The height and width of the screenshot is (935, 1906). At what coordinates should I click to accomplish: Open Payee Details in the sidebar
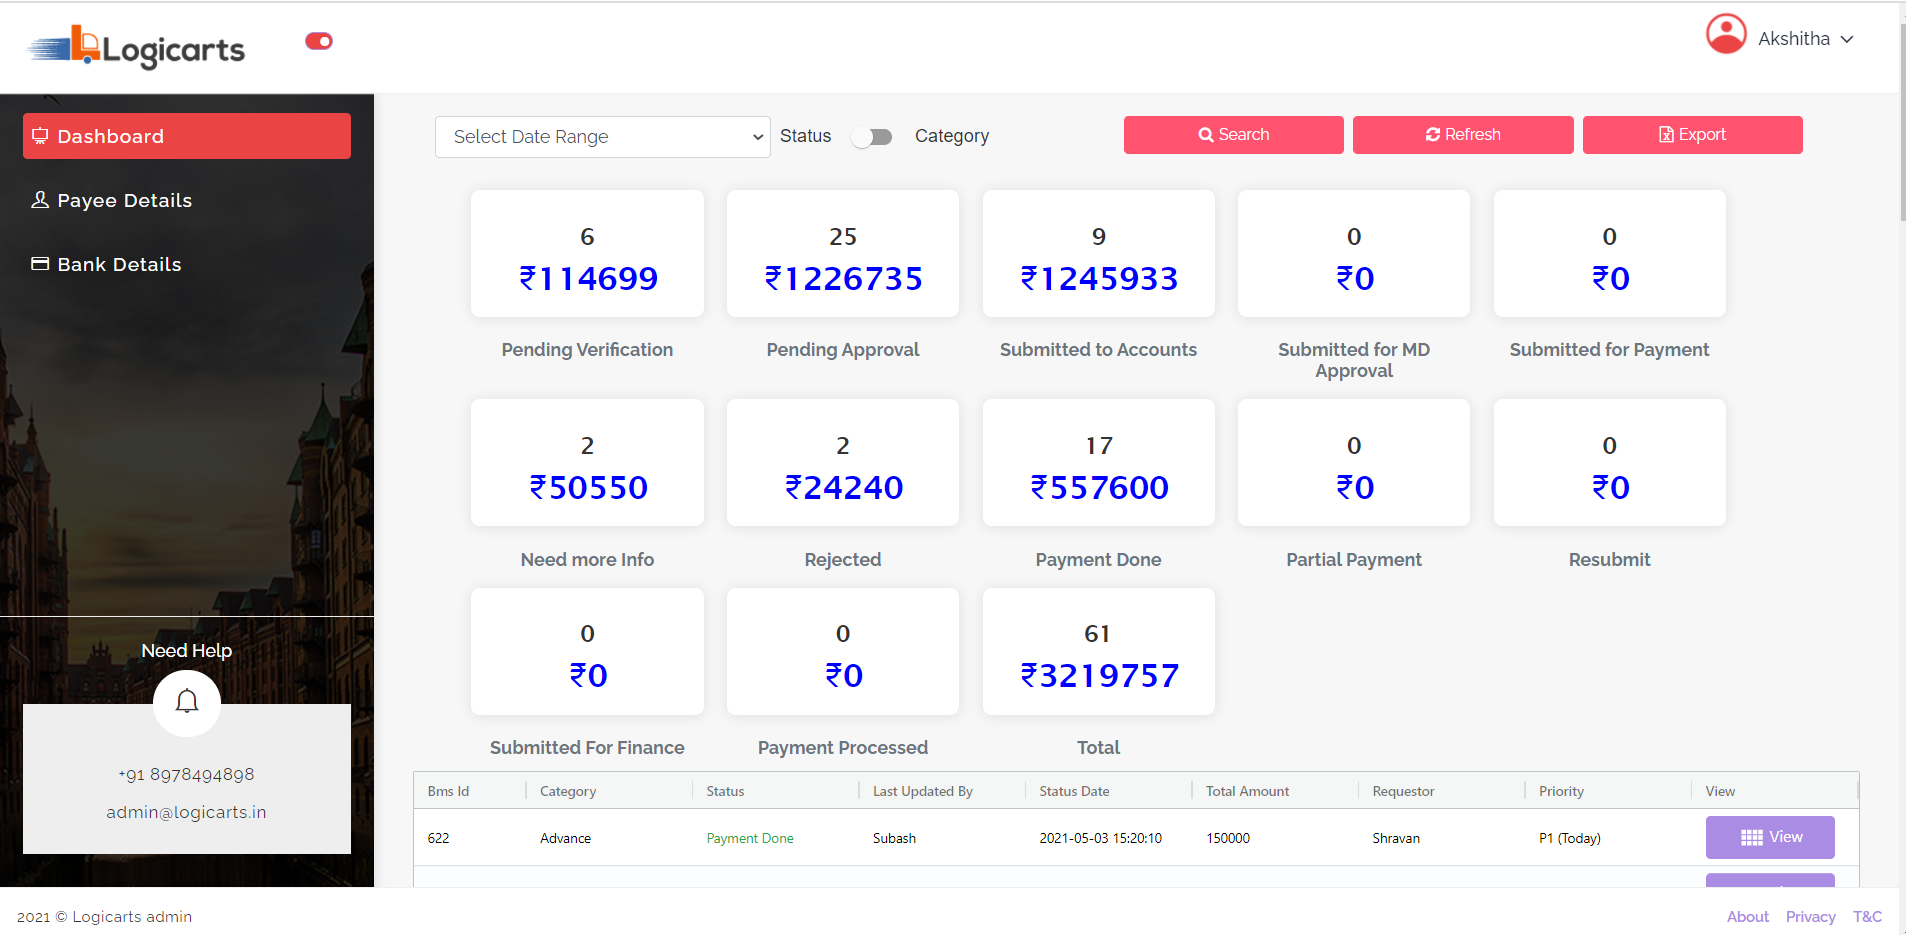point(124,200)
